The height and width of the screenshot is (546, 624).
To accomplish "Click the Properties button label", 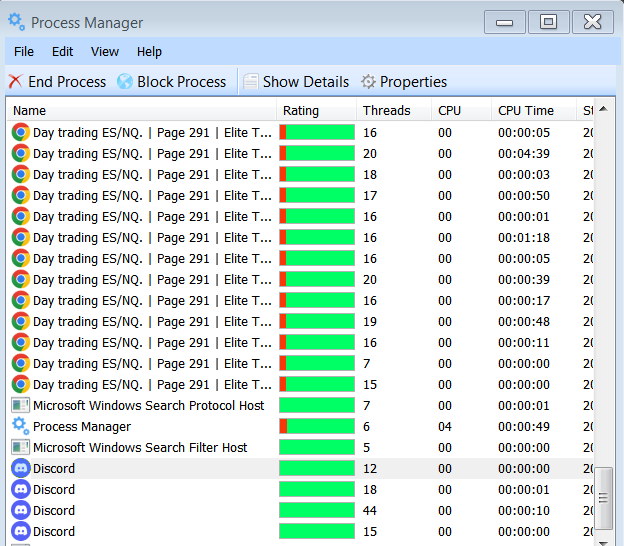I will [x=413, y=82].
